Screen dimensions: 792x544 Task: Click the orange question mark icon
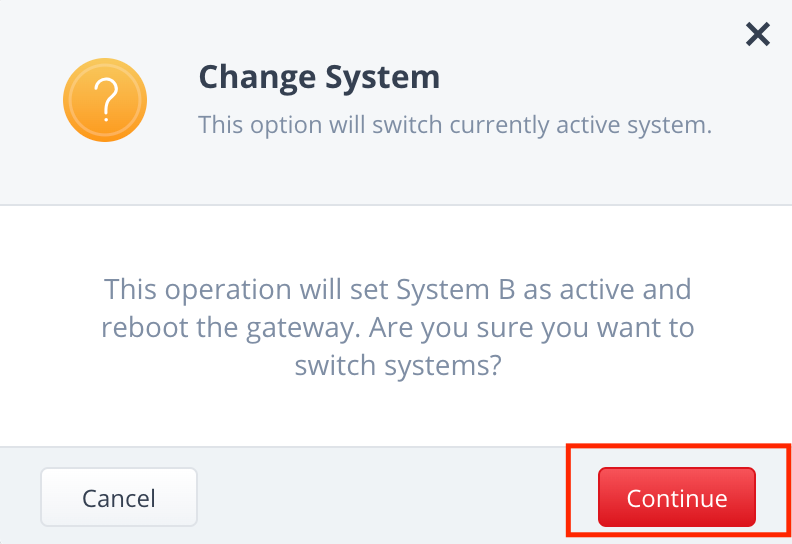click(105, 100)
